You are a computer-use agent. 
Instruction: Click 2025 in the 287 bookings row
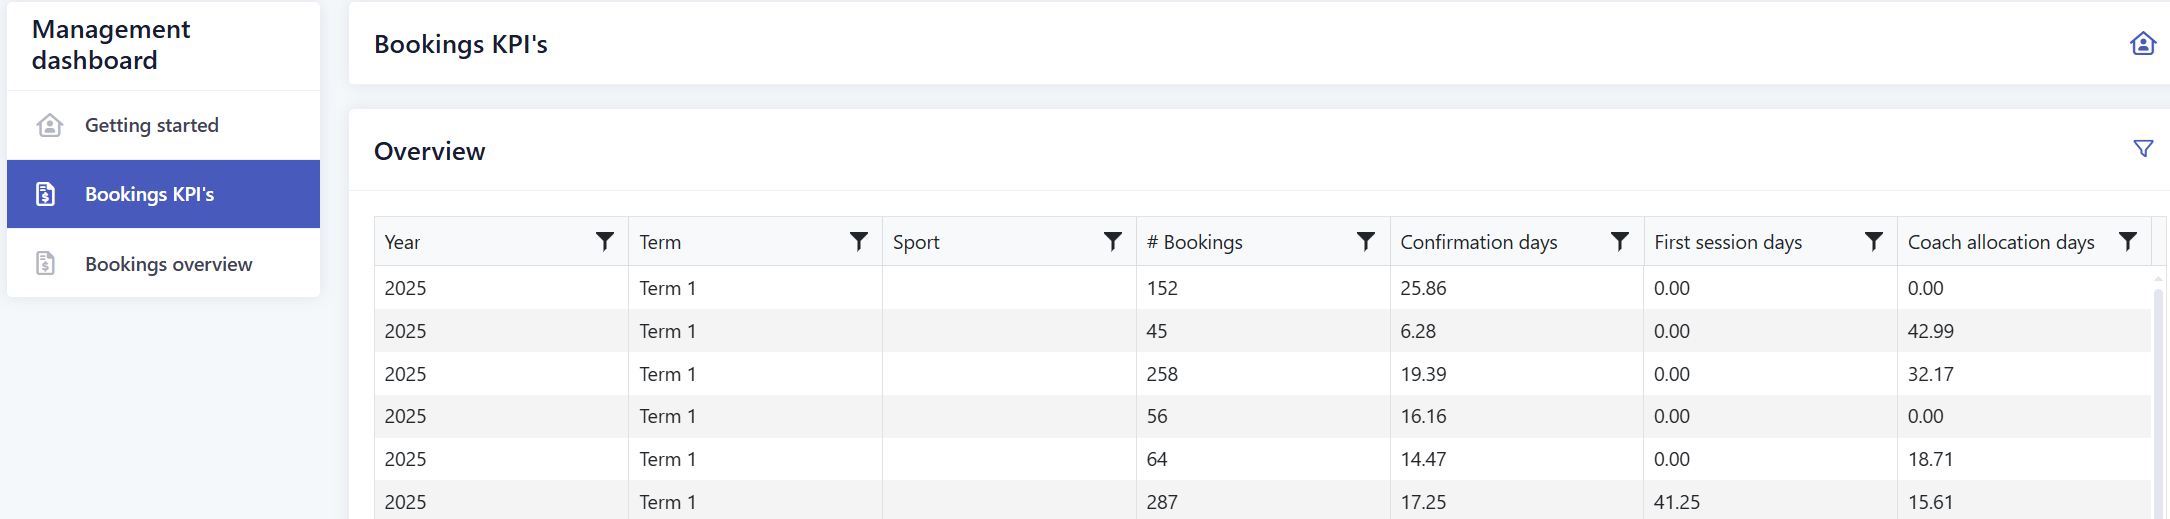(x=405, y=502)
